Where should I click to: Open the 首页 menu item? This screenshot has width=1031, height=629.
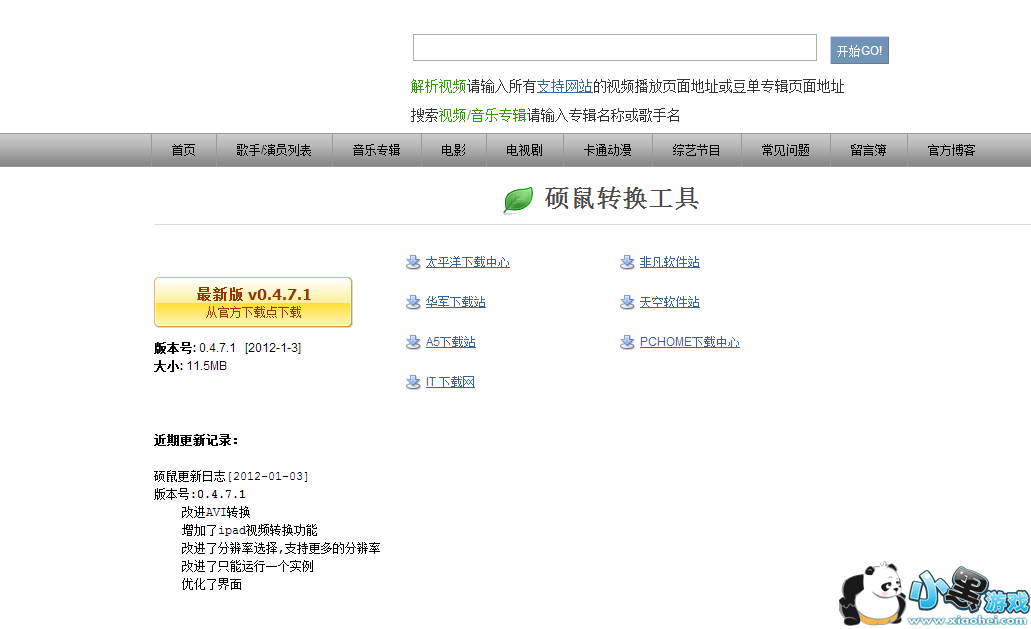[182, 149]
